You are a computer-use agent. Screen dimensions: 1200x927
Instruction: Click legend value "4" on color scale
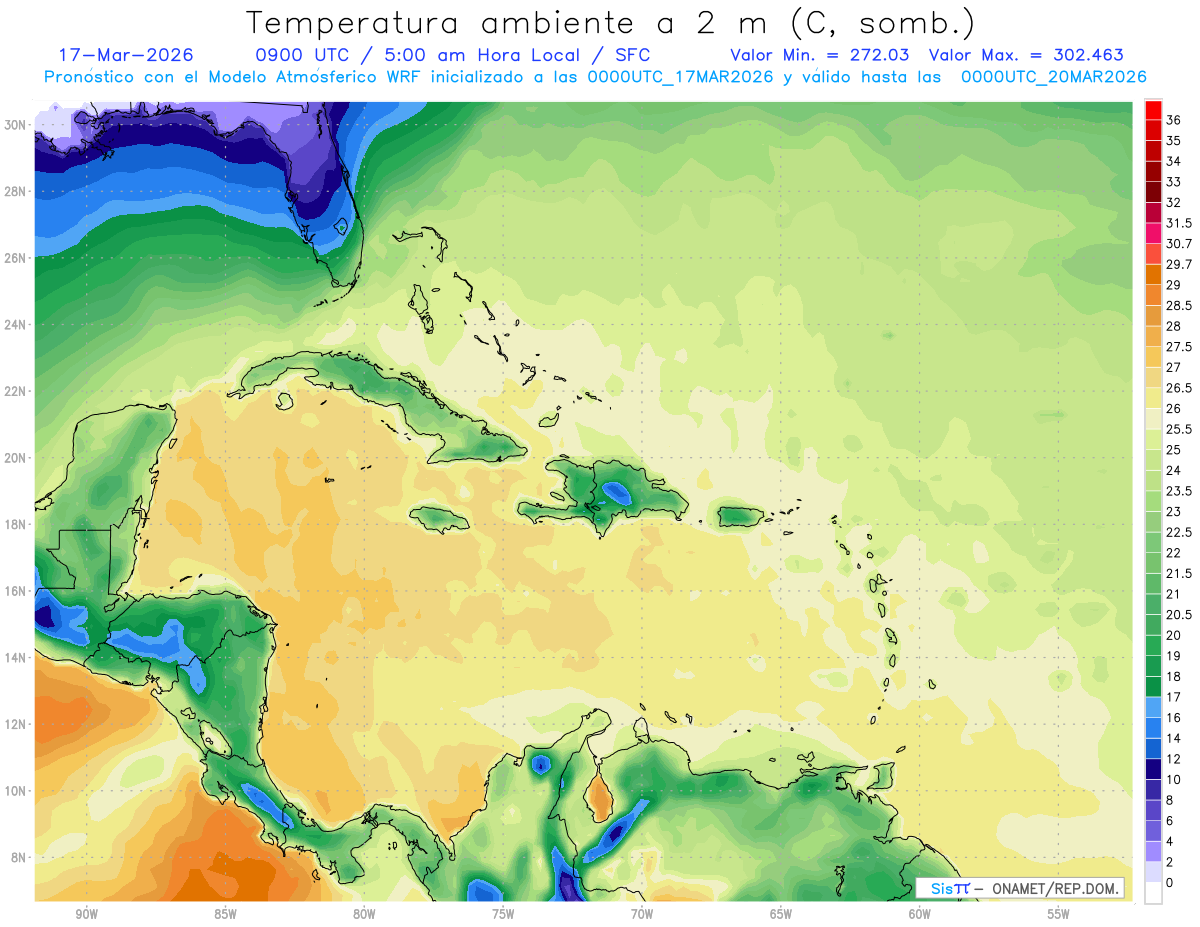click(1171, 841)
